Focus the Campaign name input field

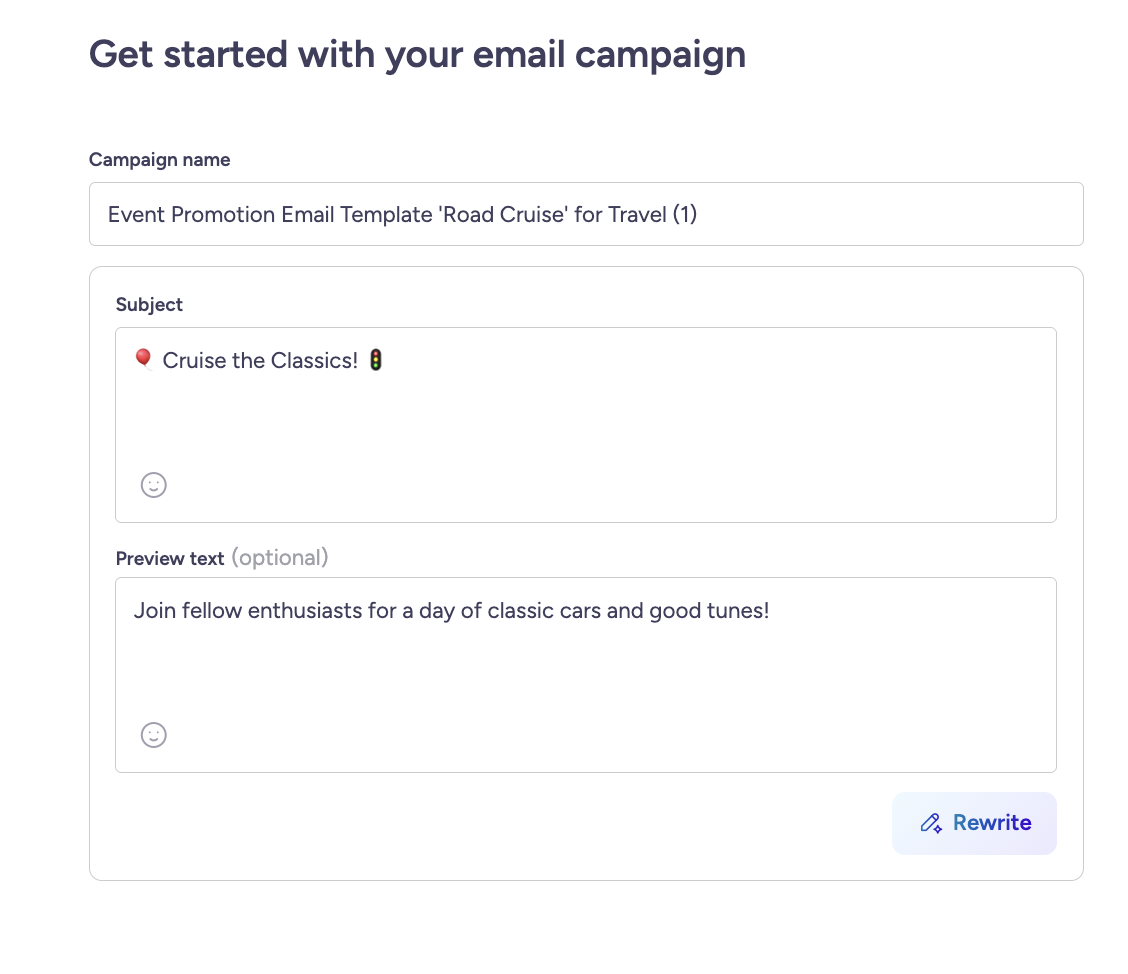click(585, 214)
